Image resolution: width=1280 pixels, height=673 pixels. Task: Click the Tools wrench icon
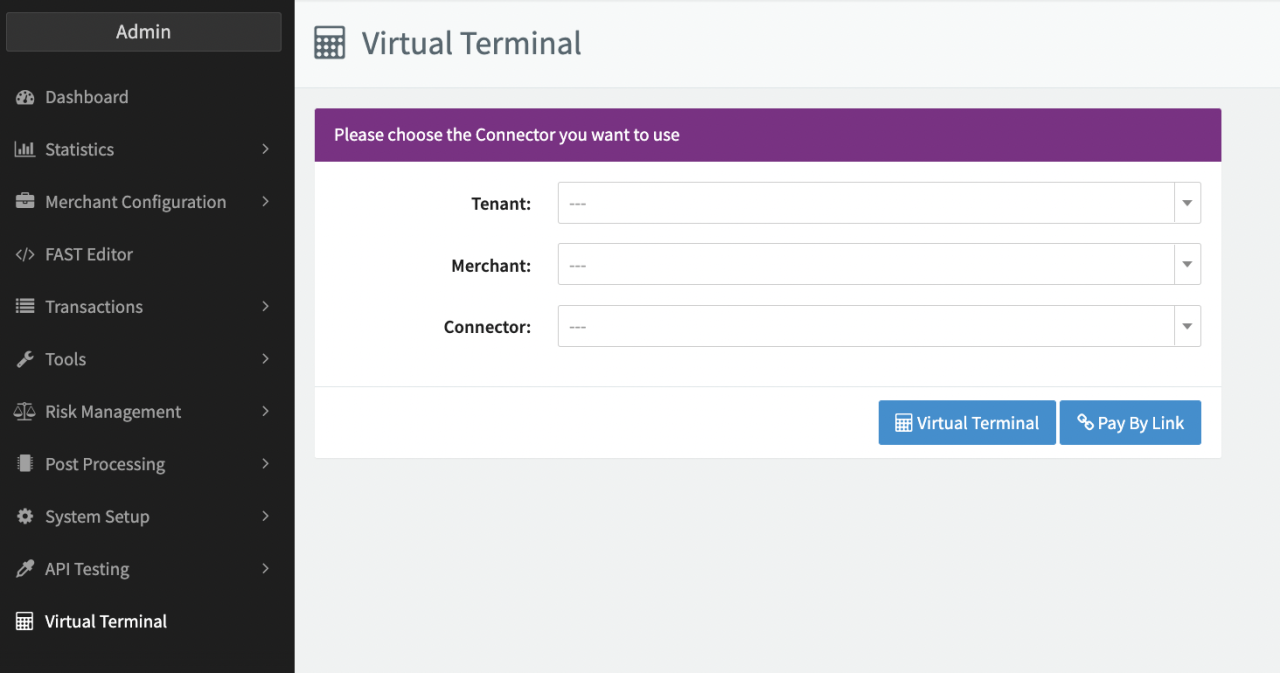click(x=25, y=359)
